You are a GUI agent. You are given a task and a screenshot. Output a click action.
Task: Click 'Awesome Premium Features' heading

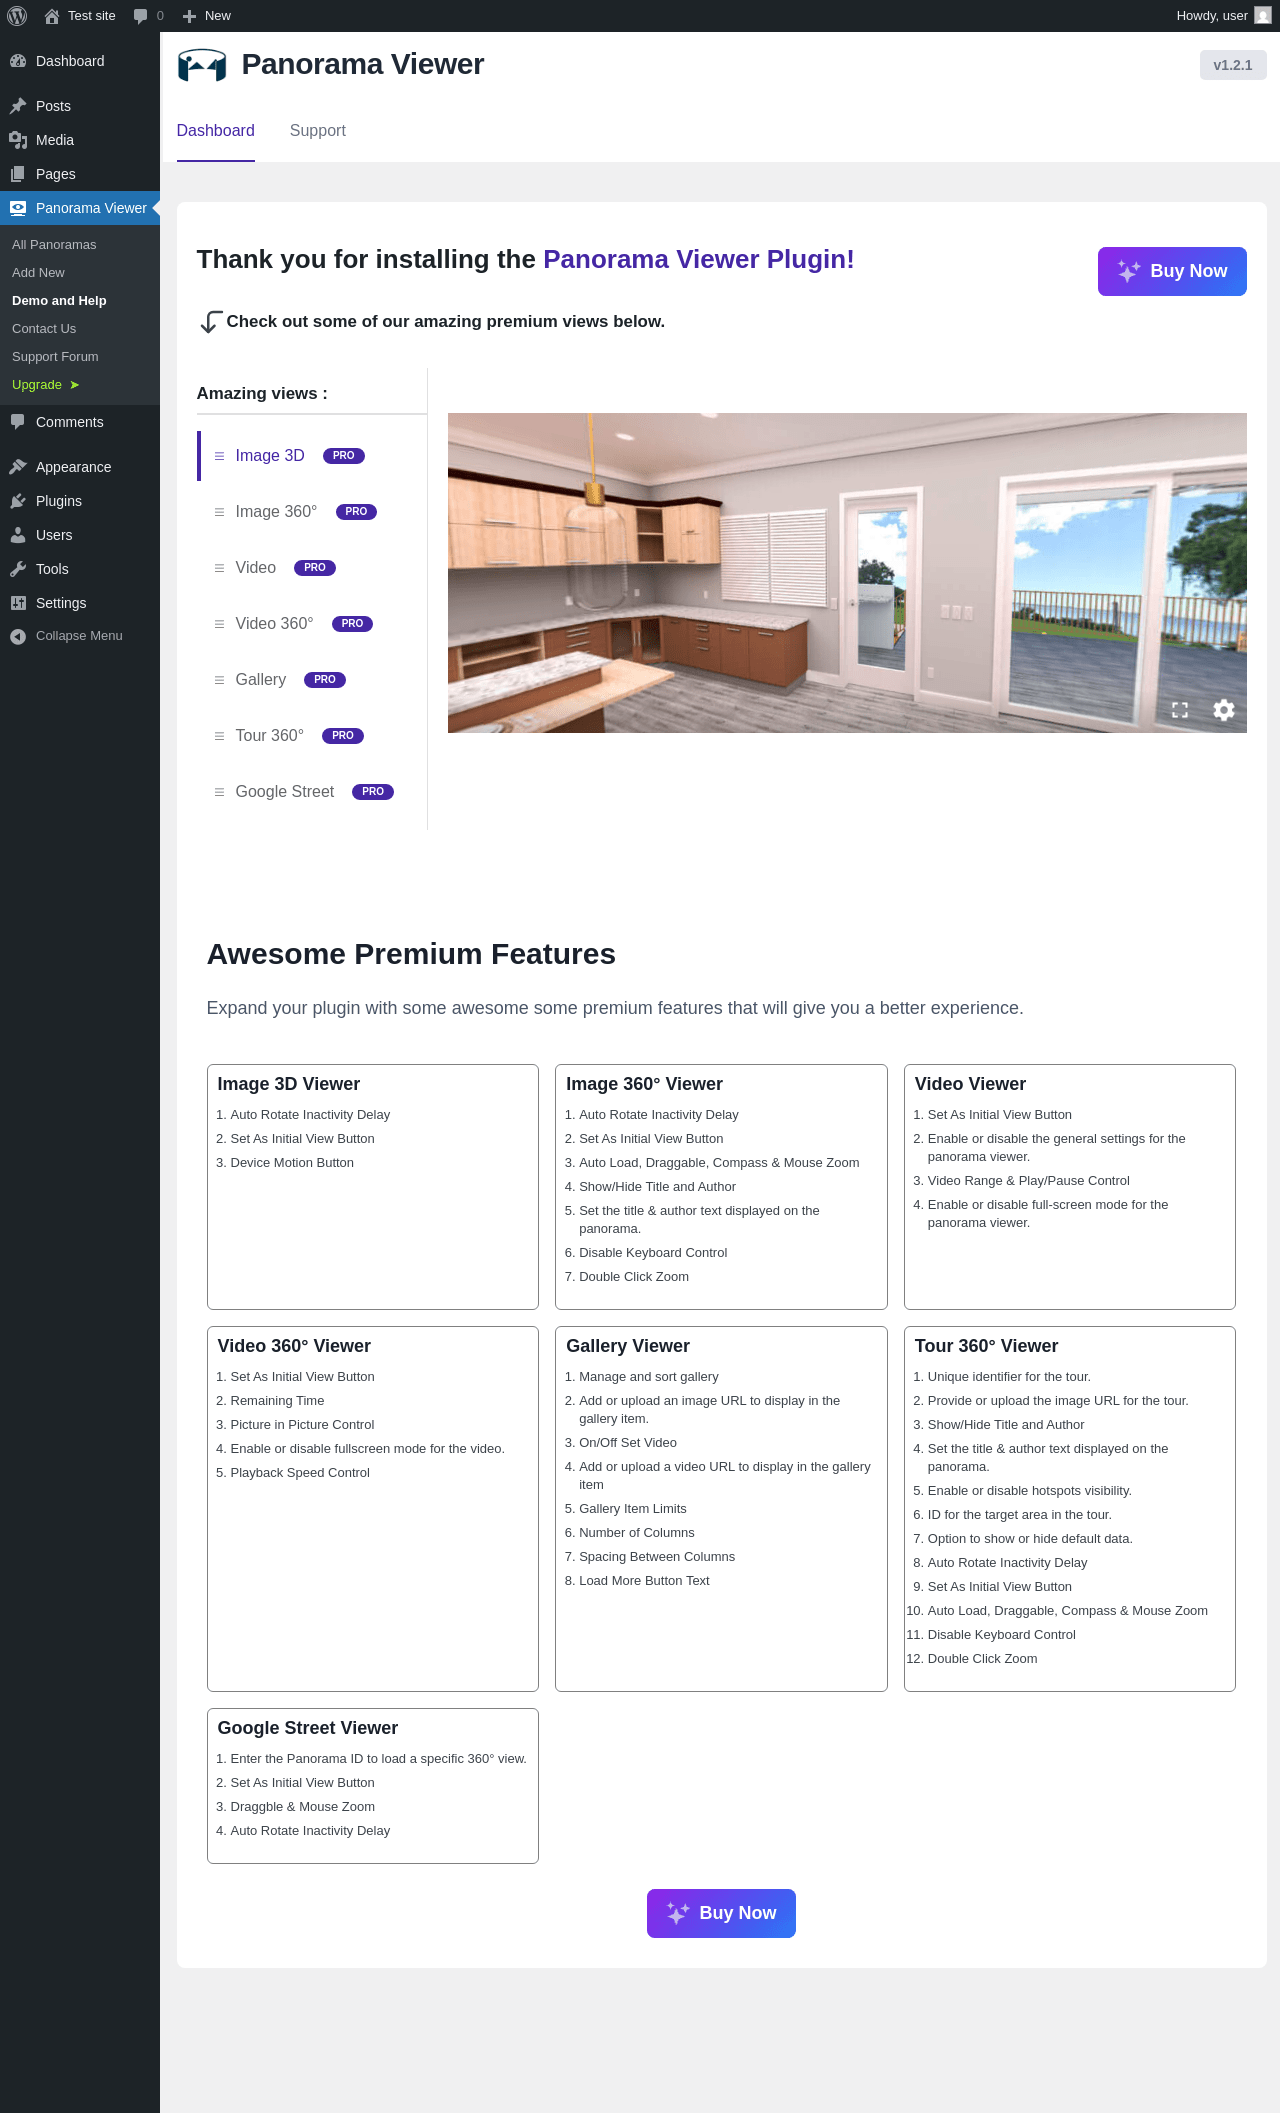tap(411, 954)
